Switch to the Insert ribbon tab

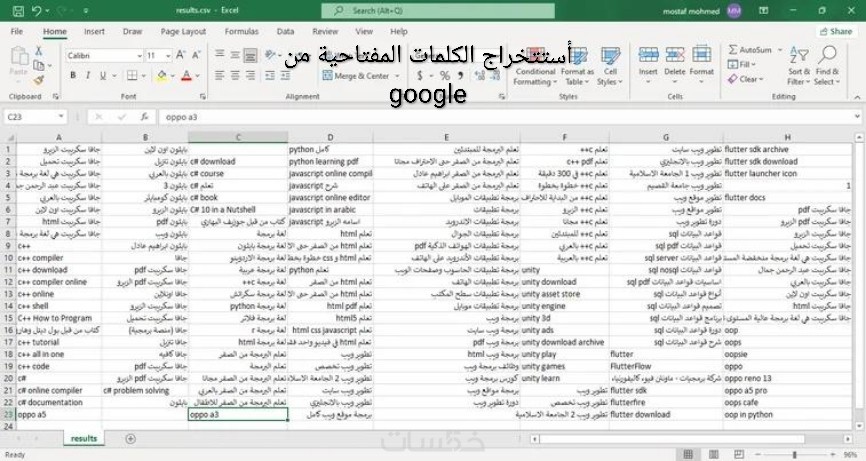click(x=94, y=31)
